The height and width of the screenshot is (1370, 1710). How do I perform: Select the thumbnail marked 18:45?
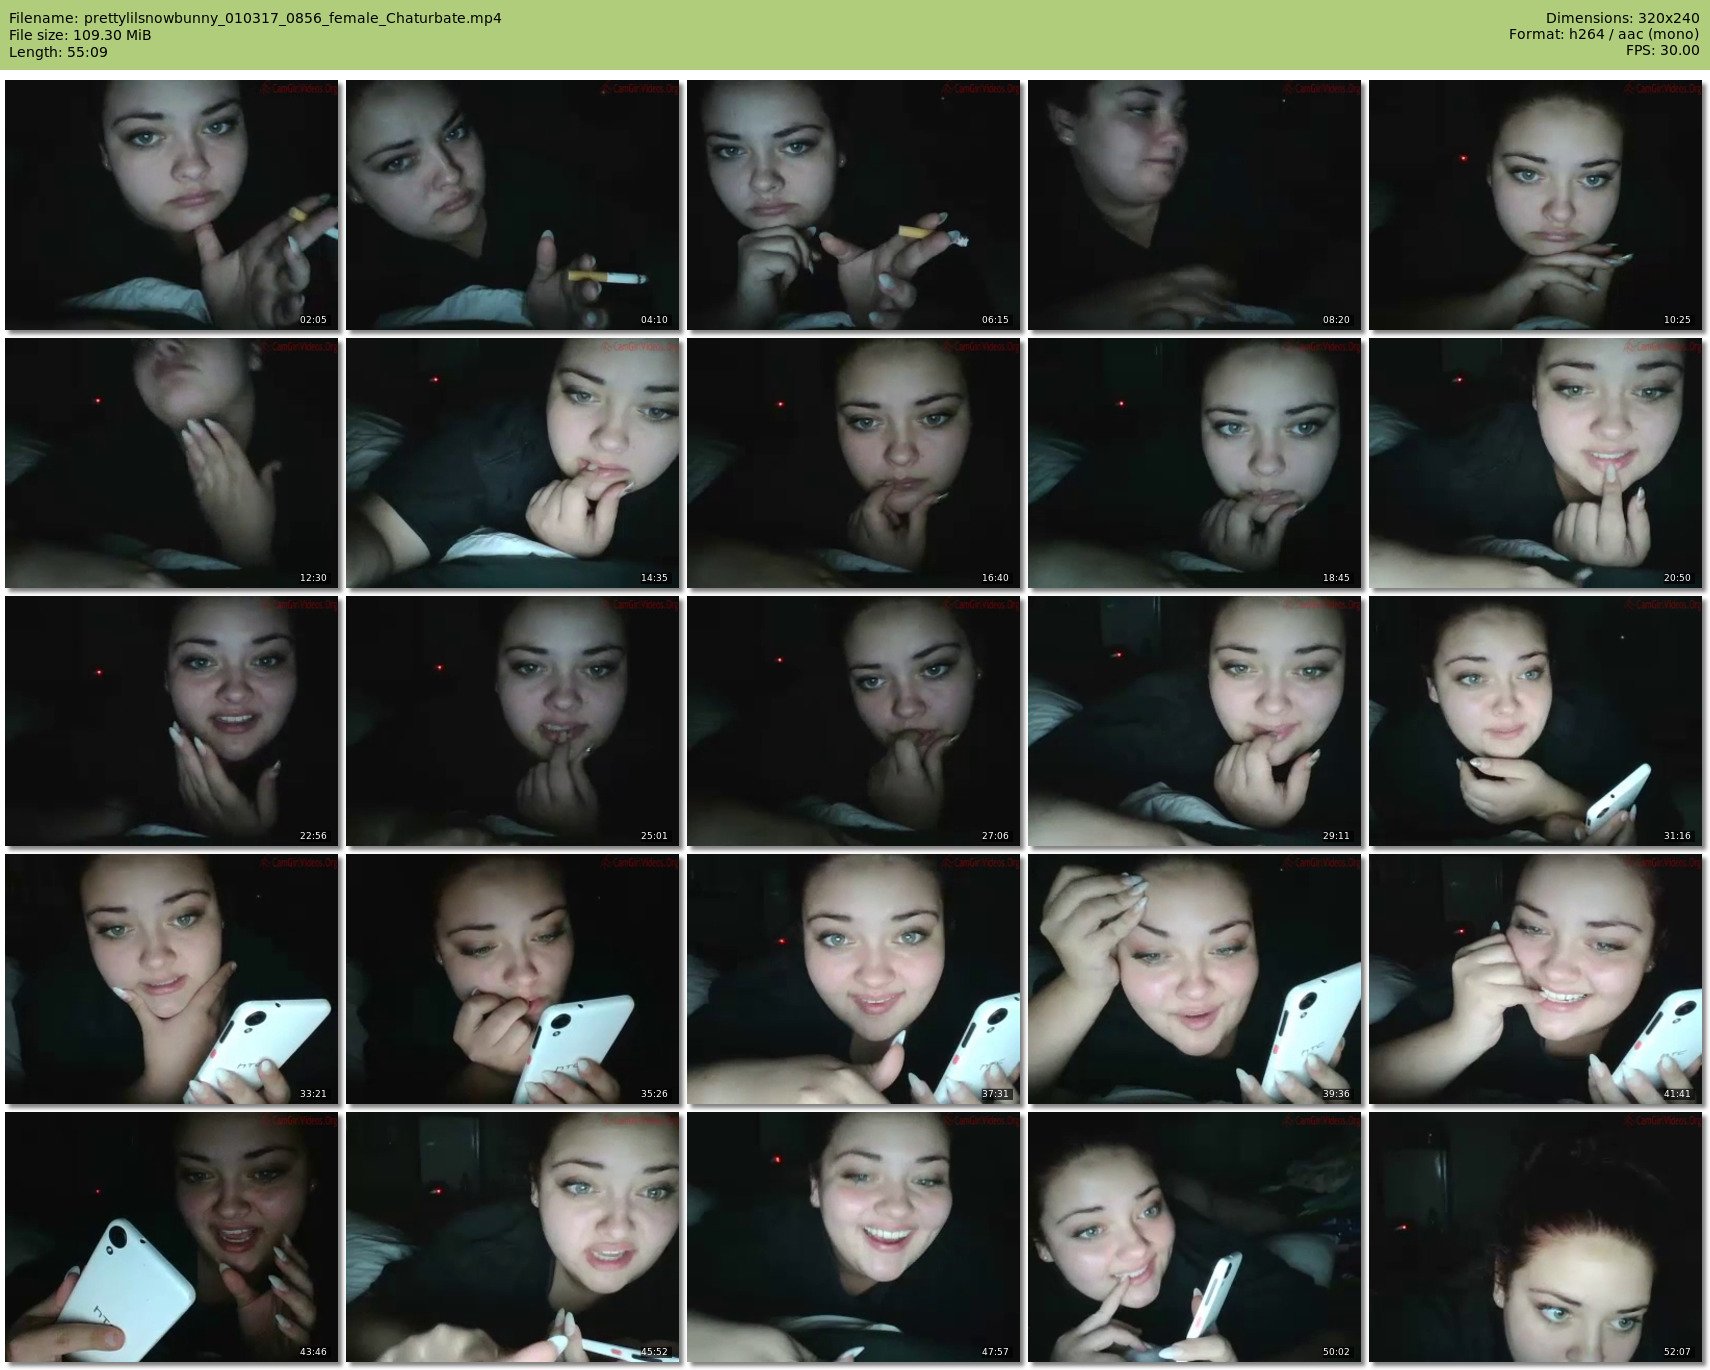point(1194,463)
